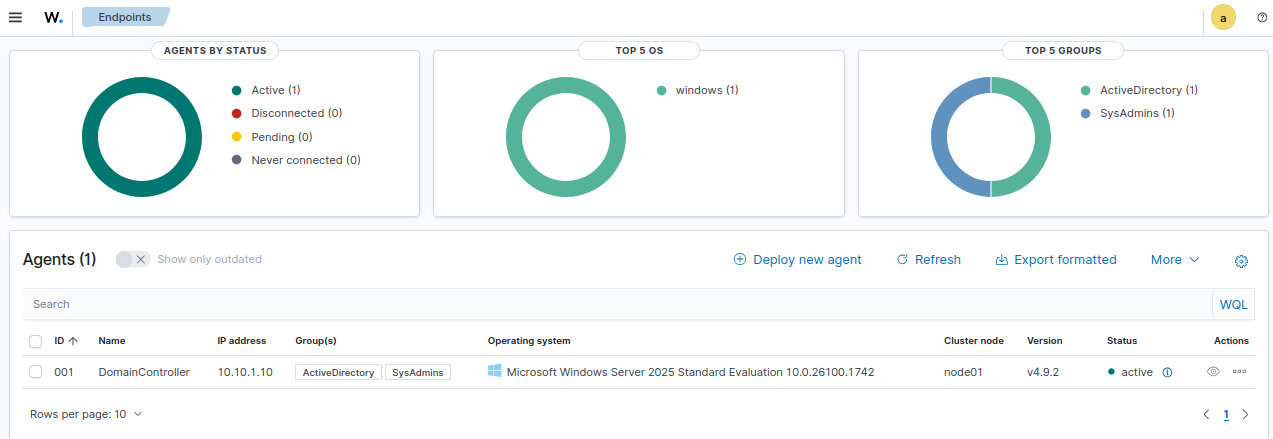Sort the table by ID column

[66, 341]
